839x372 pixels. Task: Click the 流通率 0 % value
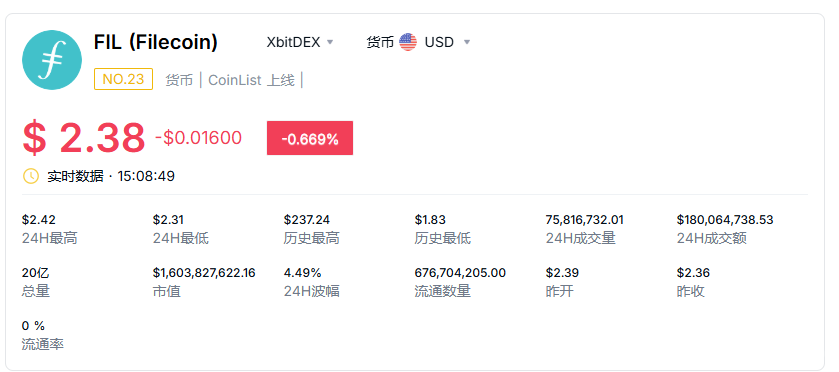[33, 326]
